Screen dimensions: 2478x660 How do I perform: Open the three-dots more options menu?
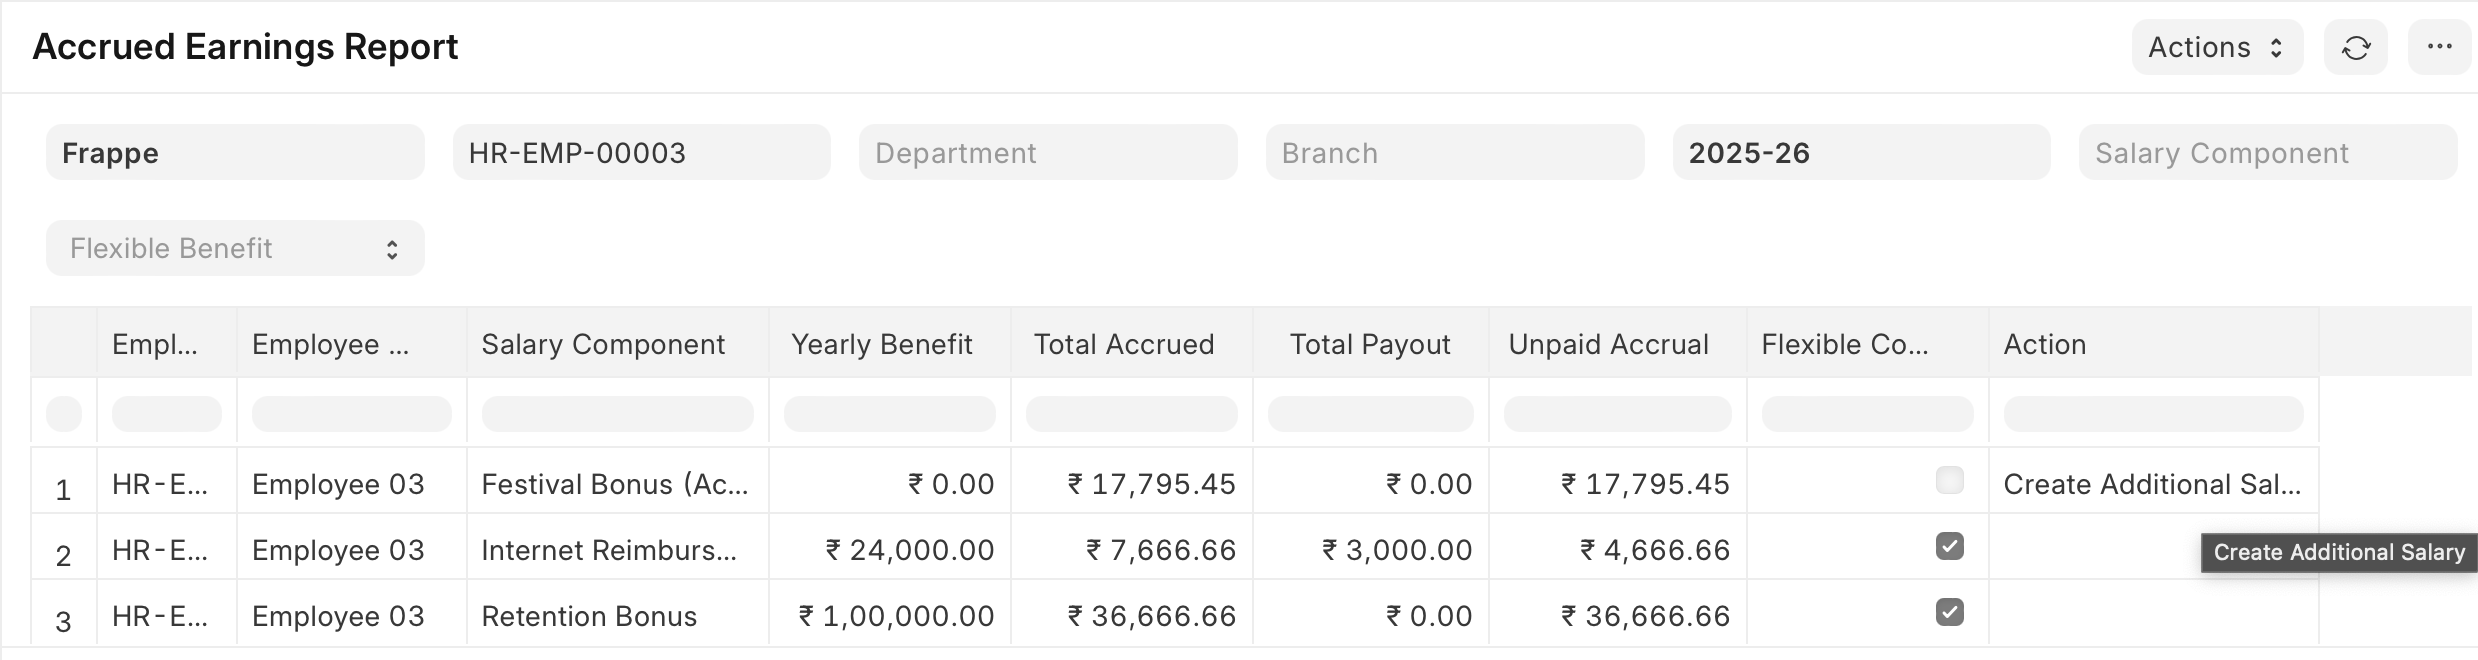[2439, 47]
